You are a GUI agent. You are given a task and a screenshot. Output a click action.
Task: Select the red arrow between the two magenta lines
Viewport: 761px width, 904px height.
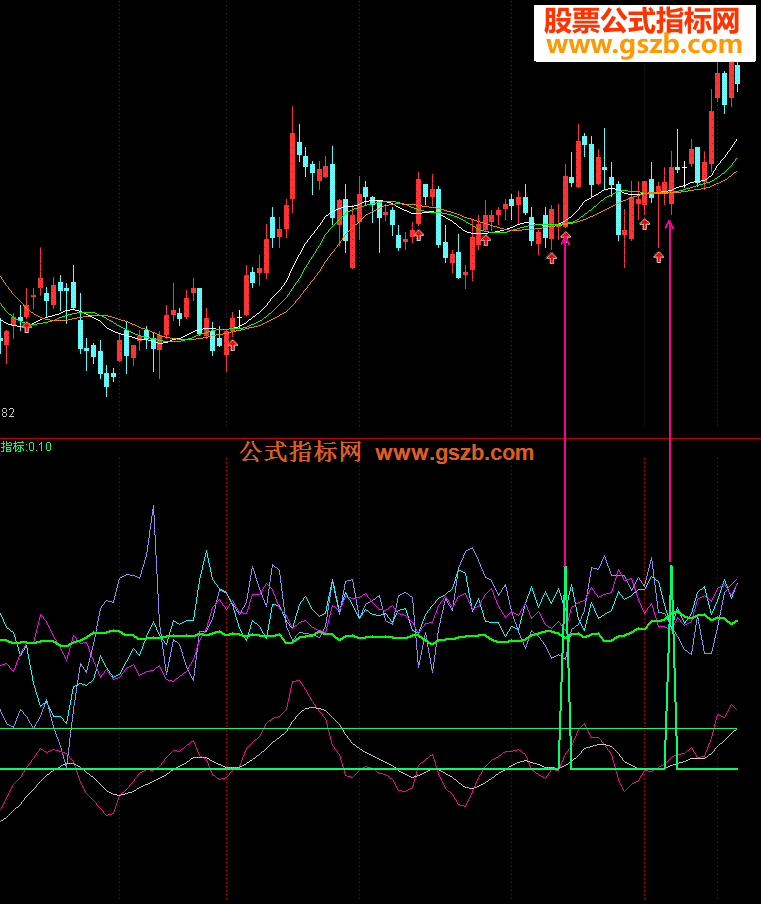[645, 224]
